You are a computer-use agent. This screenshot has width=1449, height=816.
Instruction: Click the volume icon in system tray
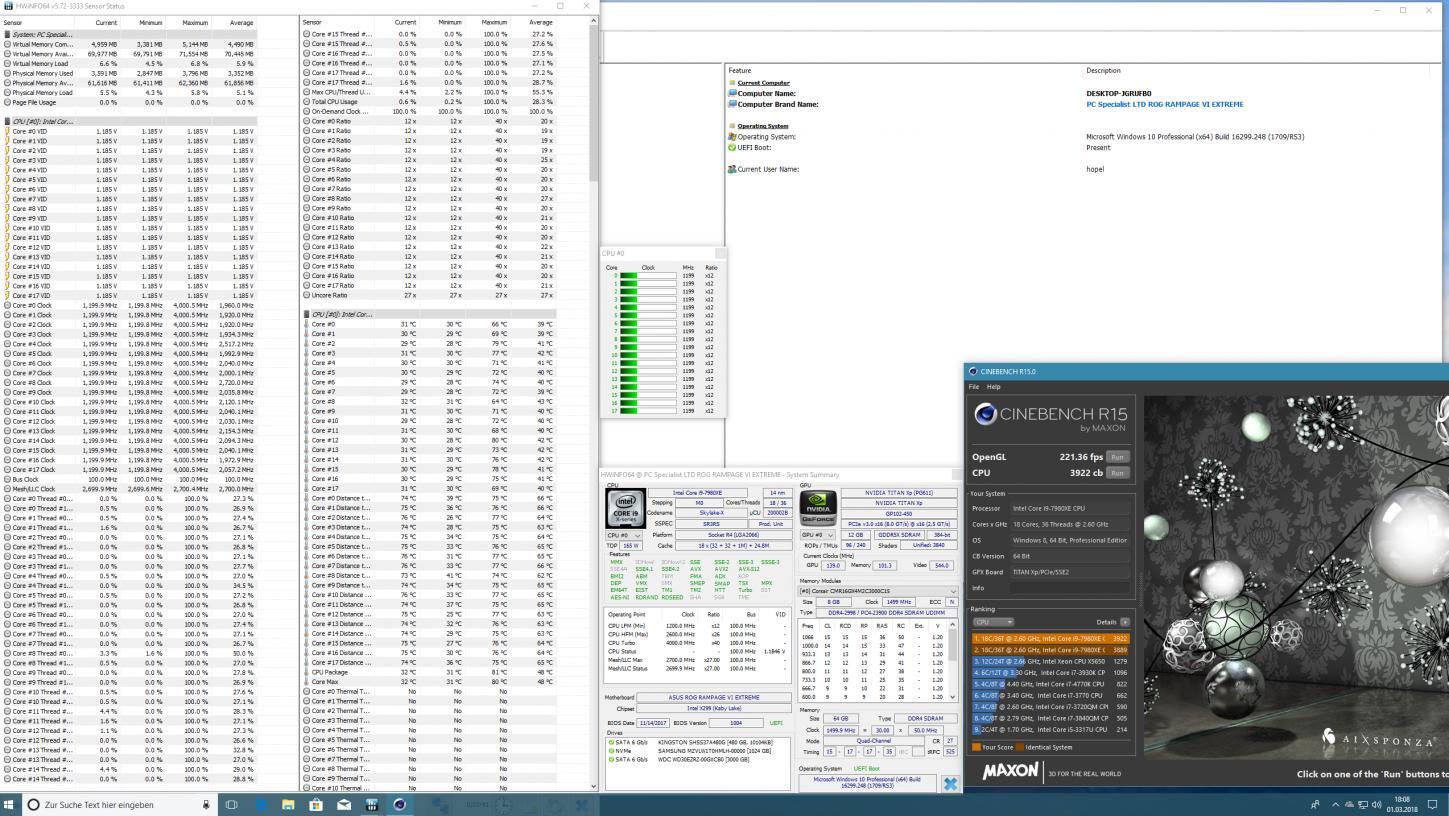(1376, 804)
